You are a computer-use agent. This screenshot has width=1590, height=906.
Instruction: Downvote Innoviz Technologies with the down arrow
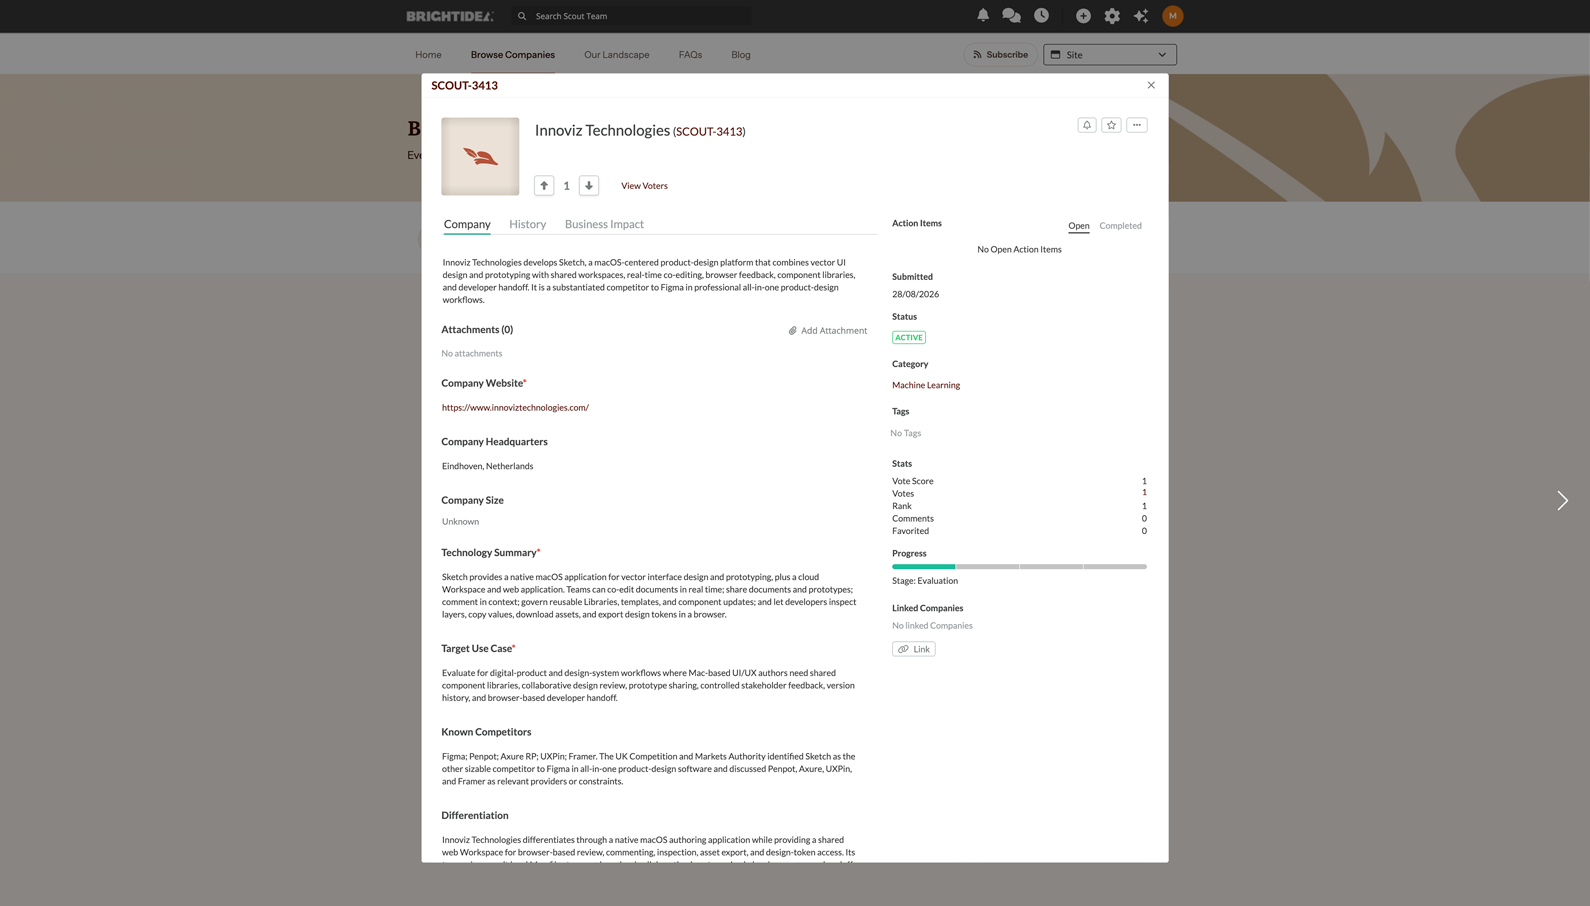click(589, 185)
